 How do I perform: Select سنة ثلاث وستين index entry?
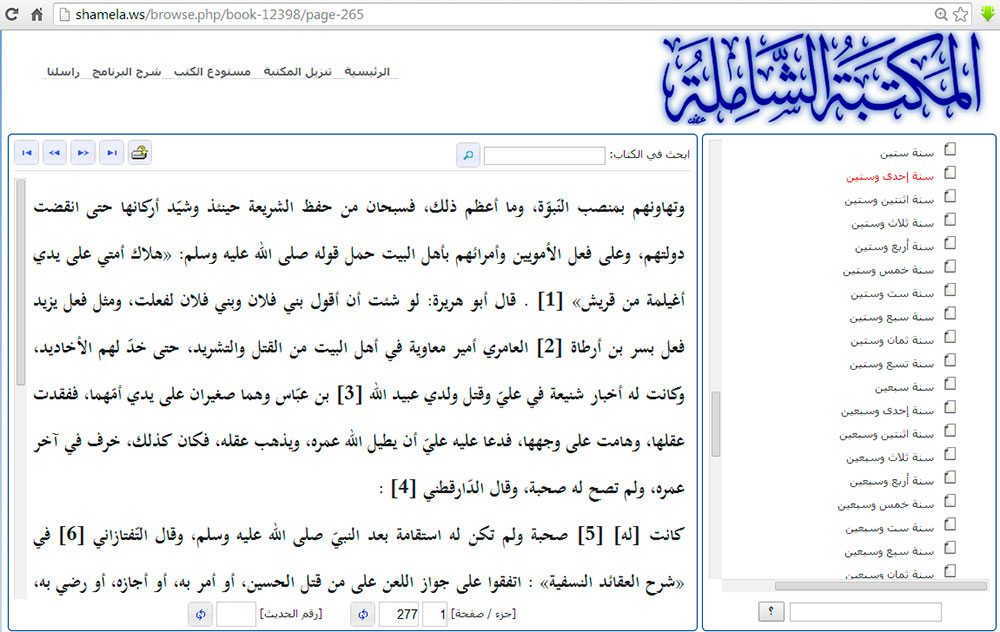tap(892, 223)
